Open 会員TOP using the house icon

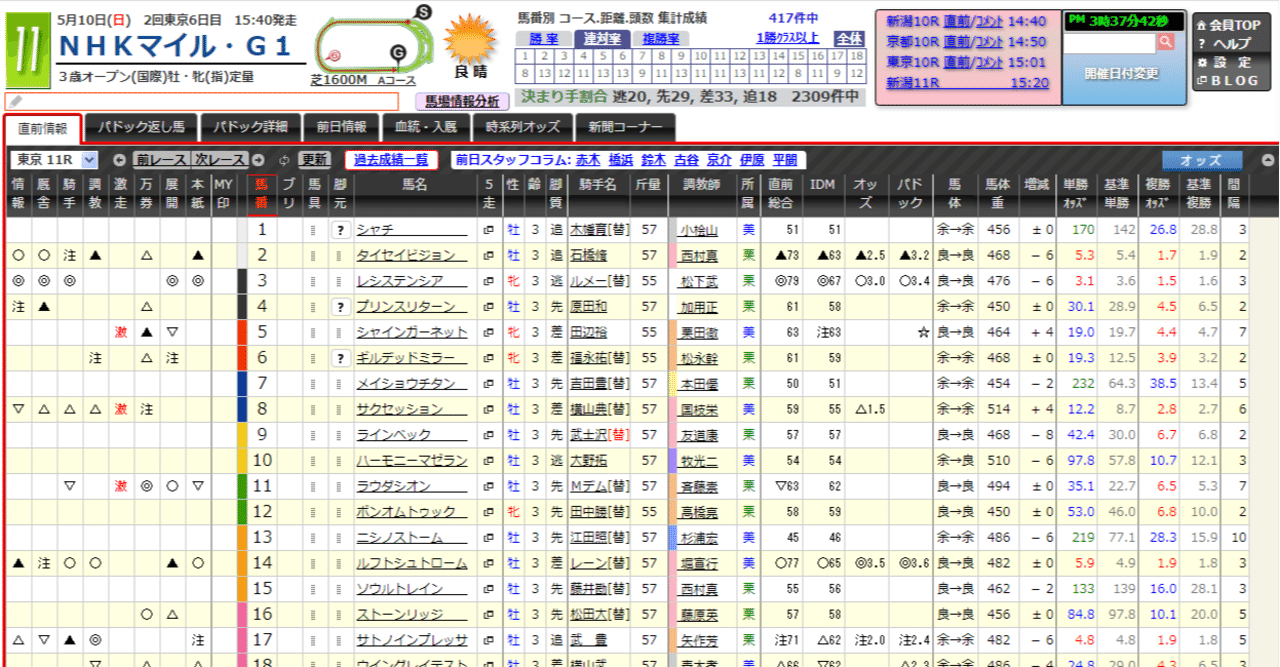1201,26
